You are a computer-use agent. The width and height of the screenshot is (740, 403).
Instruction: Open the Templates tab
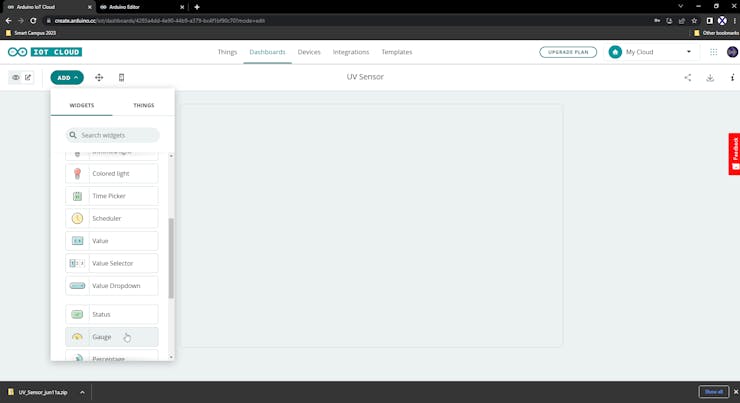396,52
